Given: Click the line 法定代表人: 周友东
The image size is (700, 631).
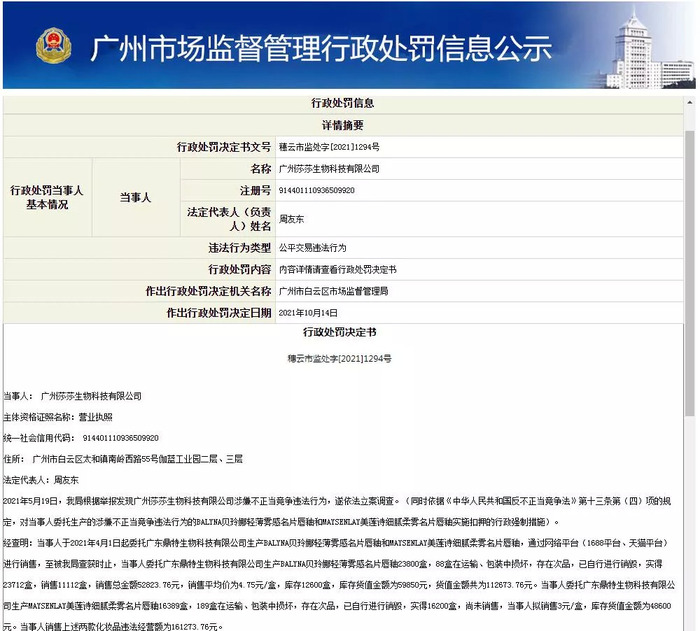Looking at the screenshot, I should 41,480.
